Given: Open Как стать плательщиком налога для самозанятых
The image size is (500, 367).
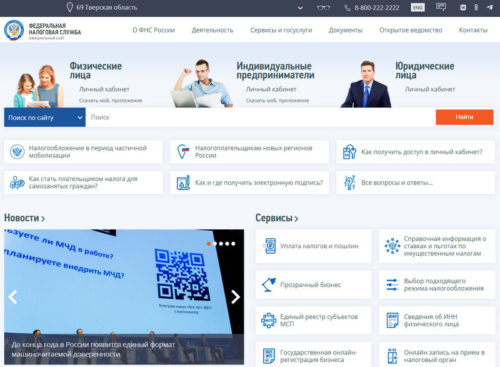Looking at the screenshot, I should [x=83, y=182].
